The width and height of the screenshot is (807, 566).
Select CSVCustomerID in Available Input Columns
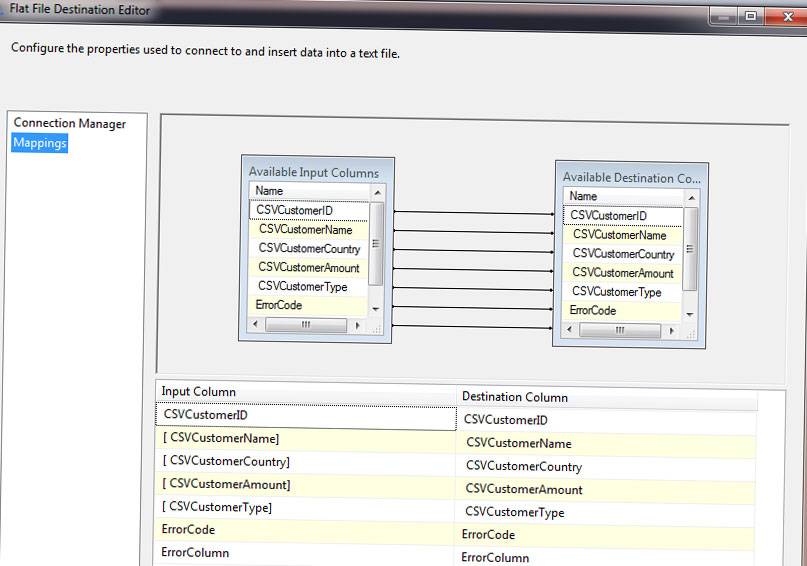click(309, 210)
